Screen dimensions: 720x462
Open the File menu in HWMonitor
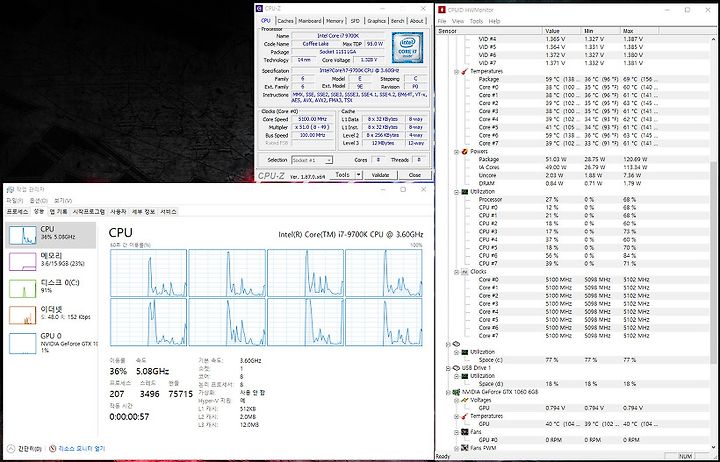[442, 21]
